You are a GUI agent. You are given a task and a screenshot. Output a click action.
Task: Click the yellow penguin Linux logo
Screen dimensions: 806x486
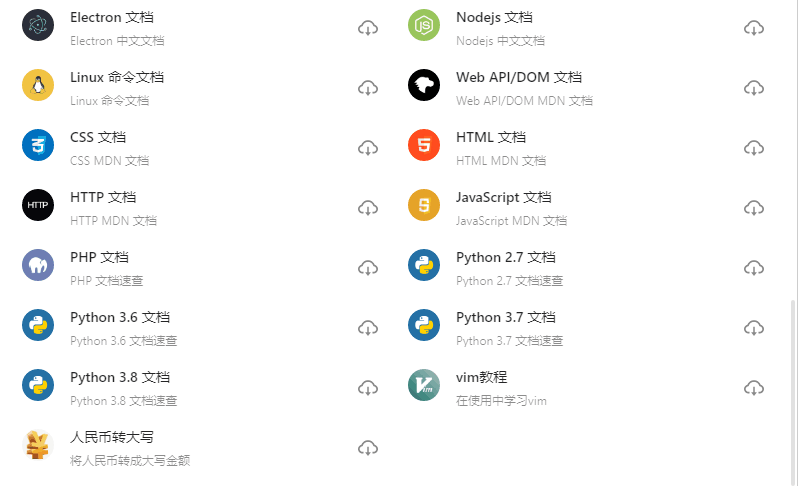coord(38,85)
